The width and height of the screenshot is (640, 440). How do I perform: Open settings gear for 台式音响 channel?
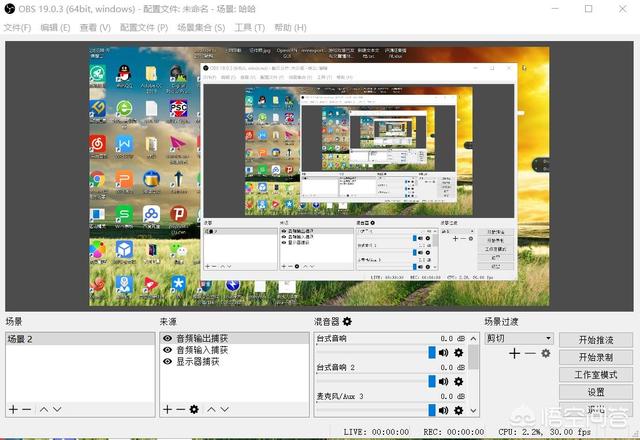pyautogui.click(x=458, y=353)
